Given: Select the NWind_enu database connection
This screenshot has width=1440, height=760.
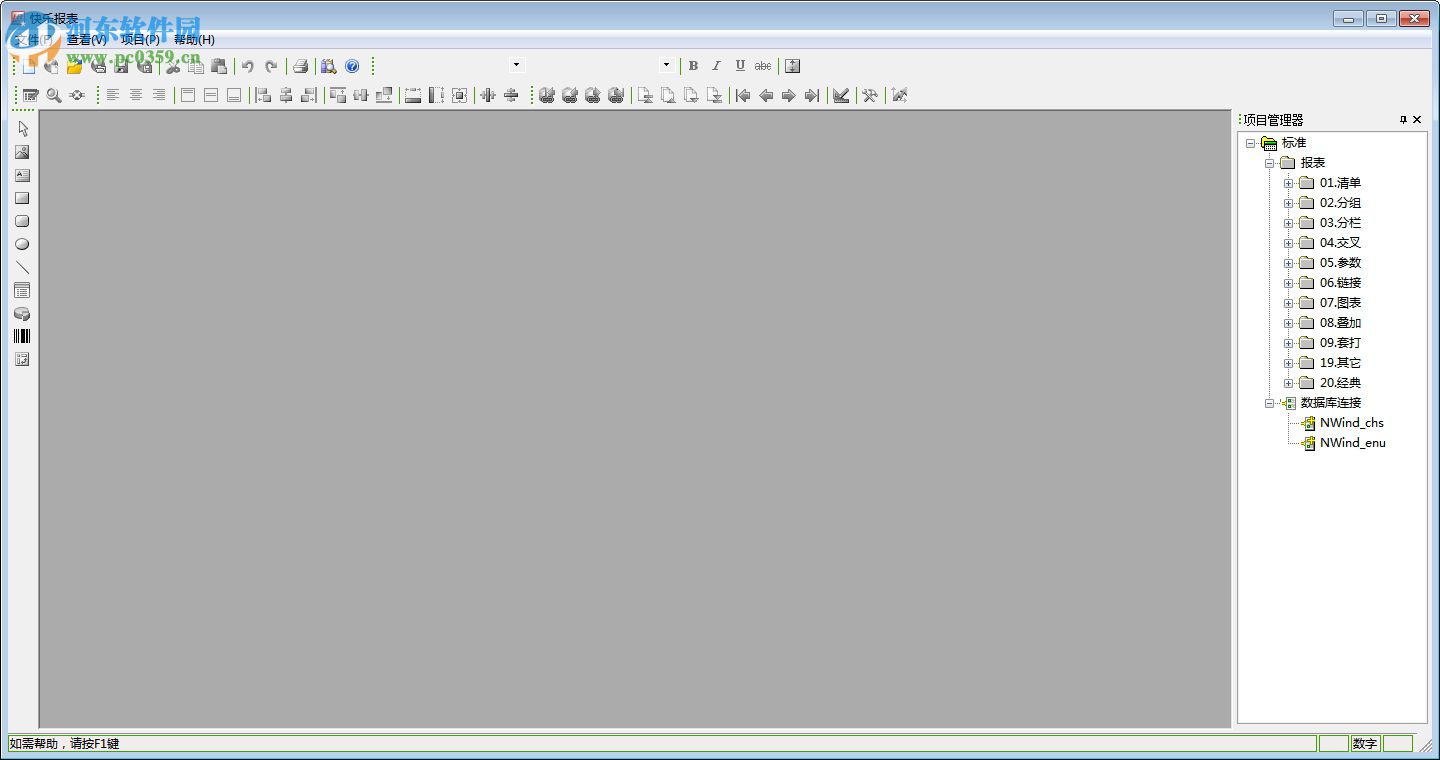Looking at the screenshot, I should [1353, 443].
